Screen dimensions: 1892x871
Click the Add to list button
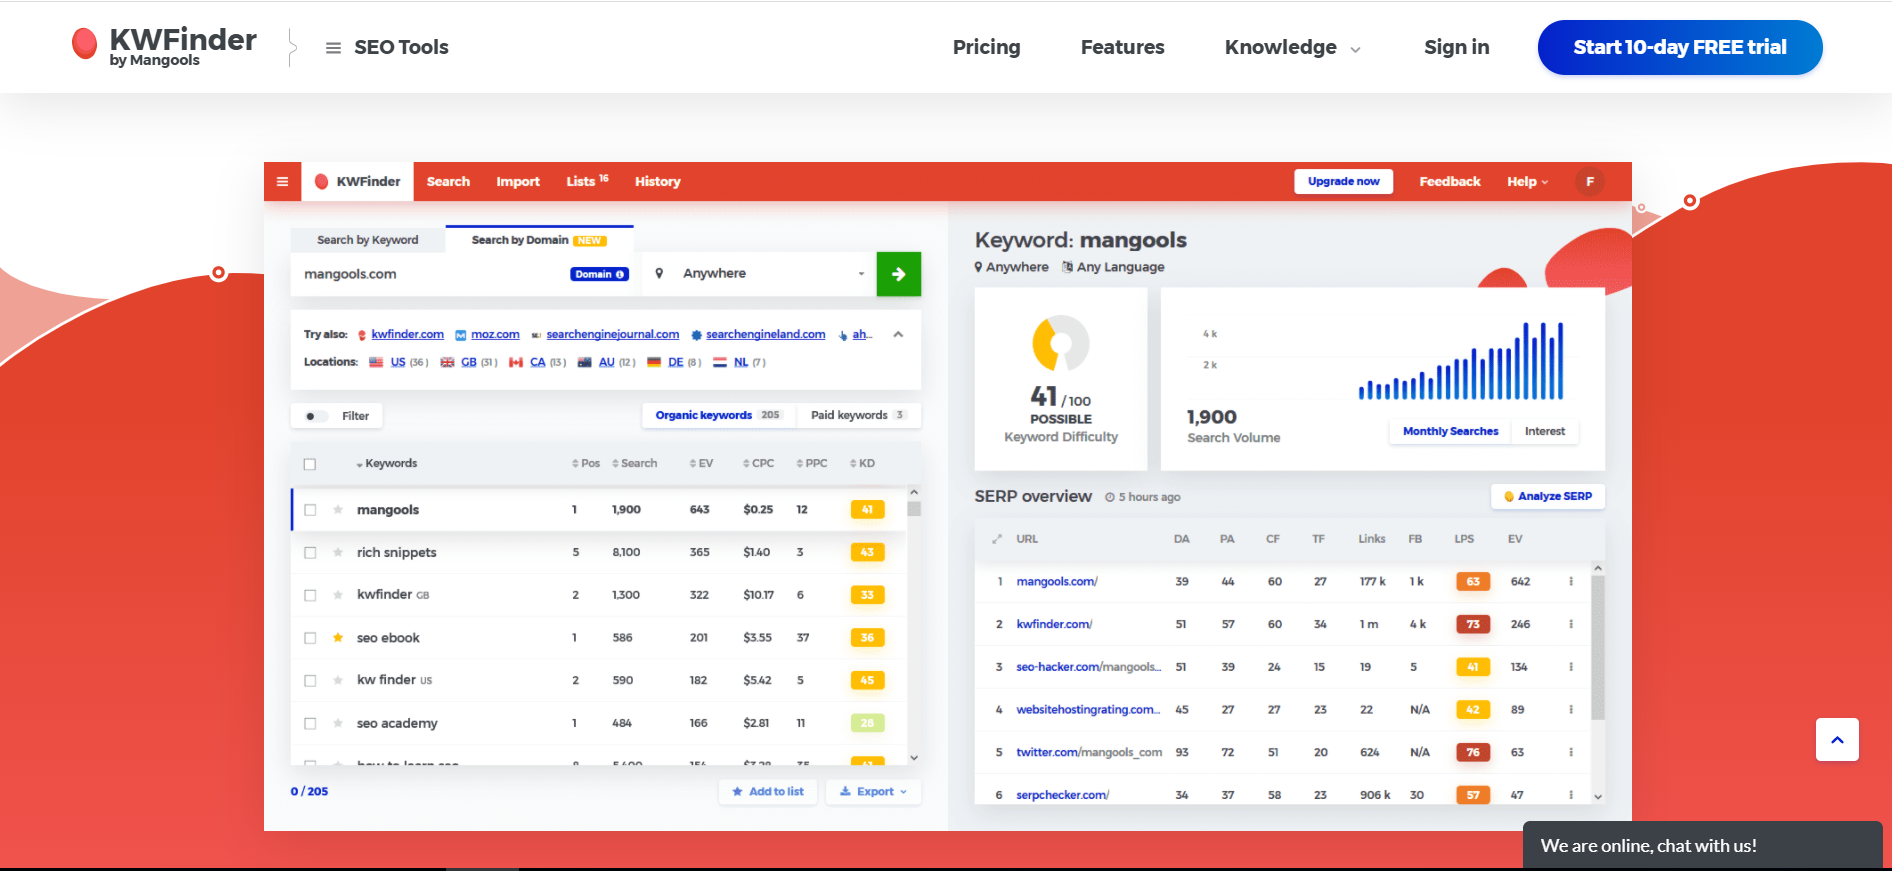(768, 791)
